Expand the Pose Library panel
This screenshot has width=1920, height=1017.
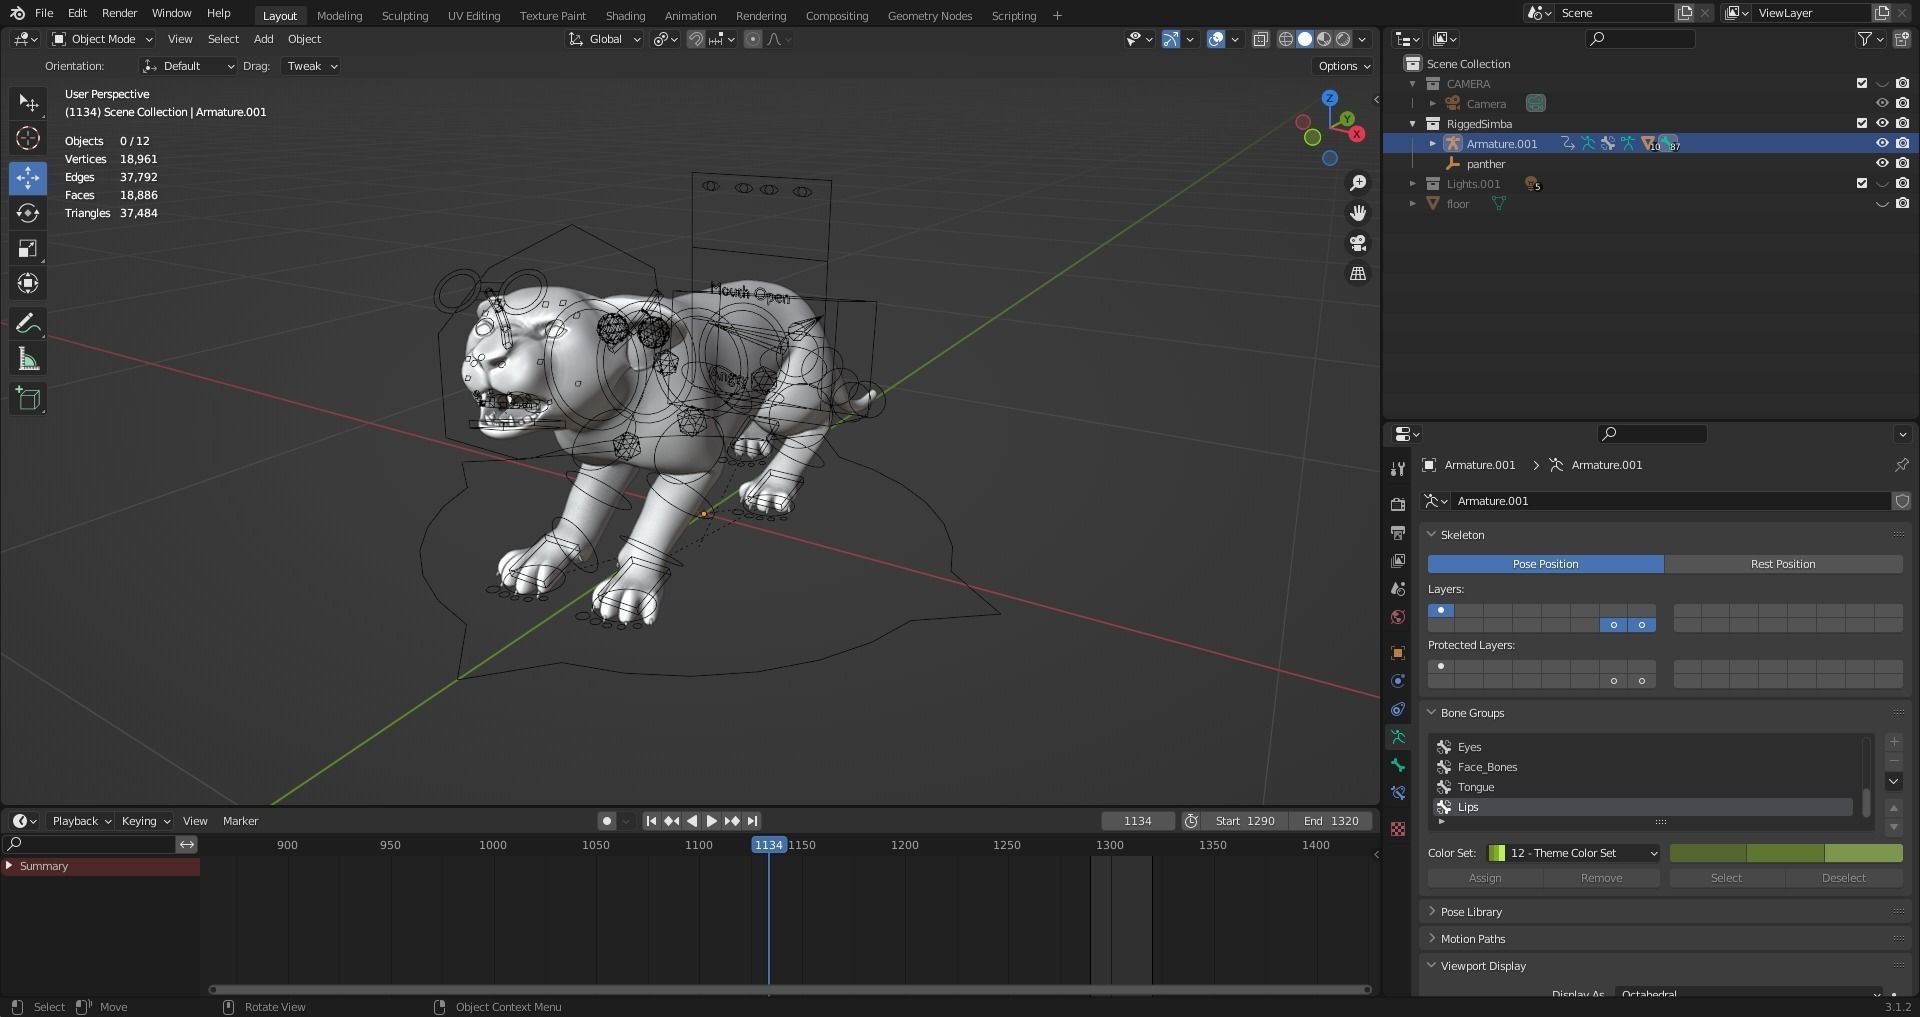tap(1471, 912)
